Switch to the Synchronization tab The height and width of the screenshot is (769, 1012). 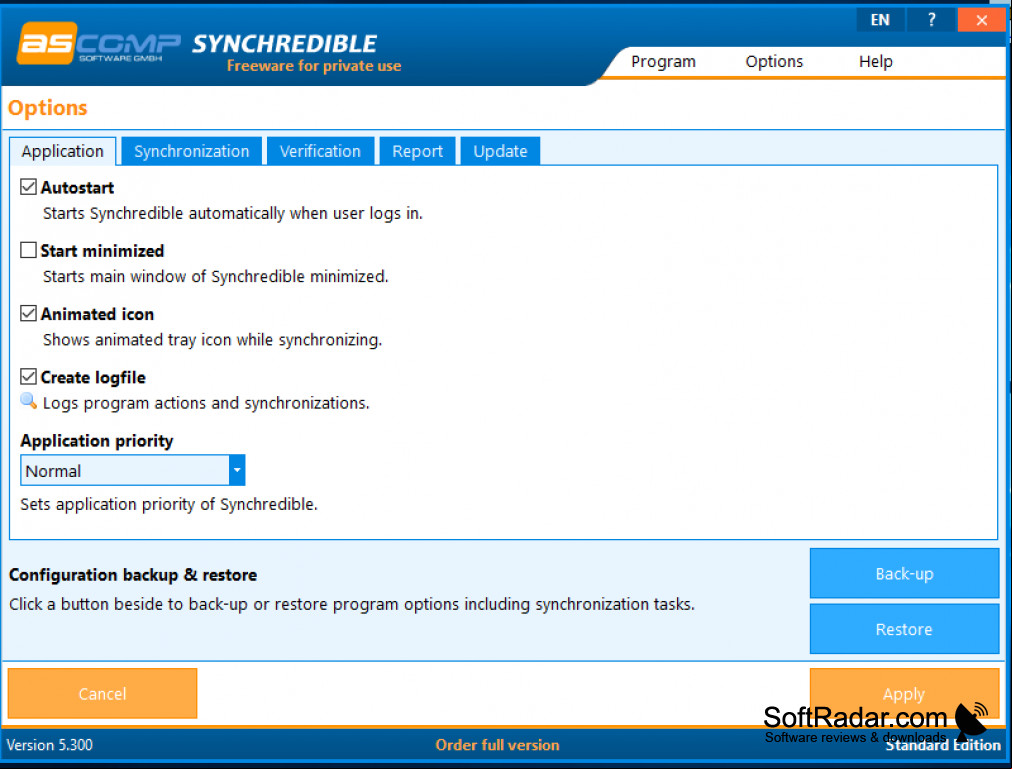coord(192,151)
